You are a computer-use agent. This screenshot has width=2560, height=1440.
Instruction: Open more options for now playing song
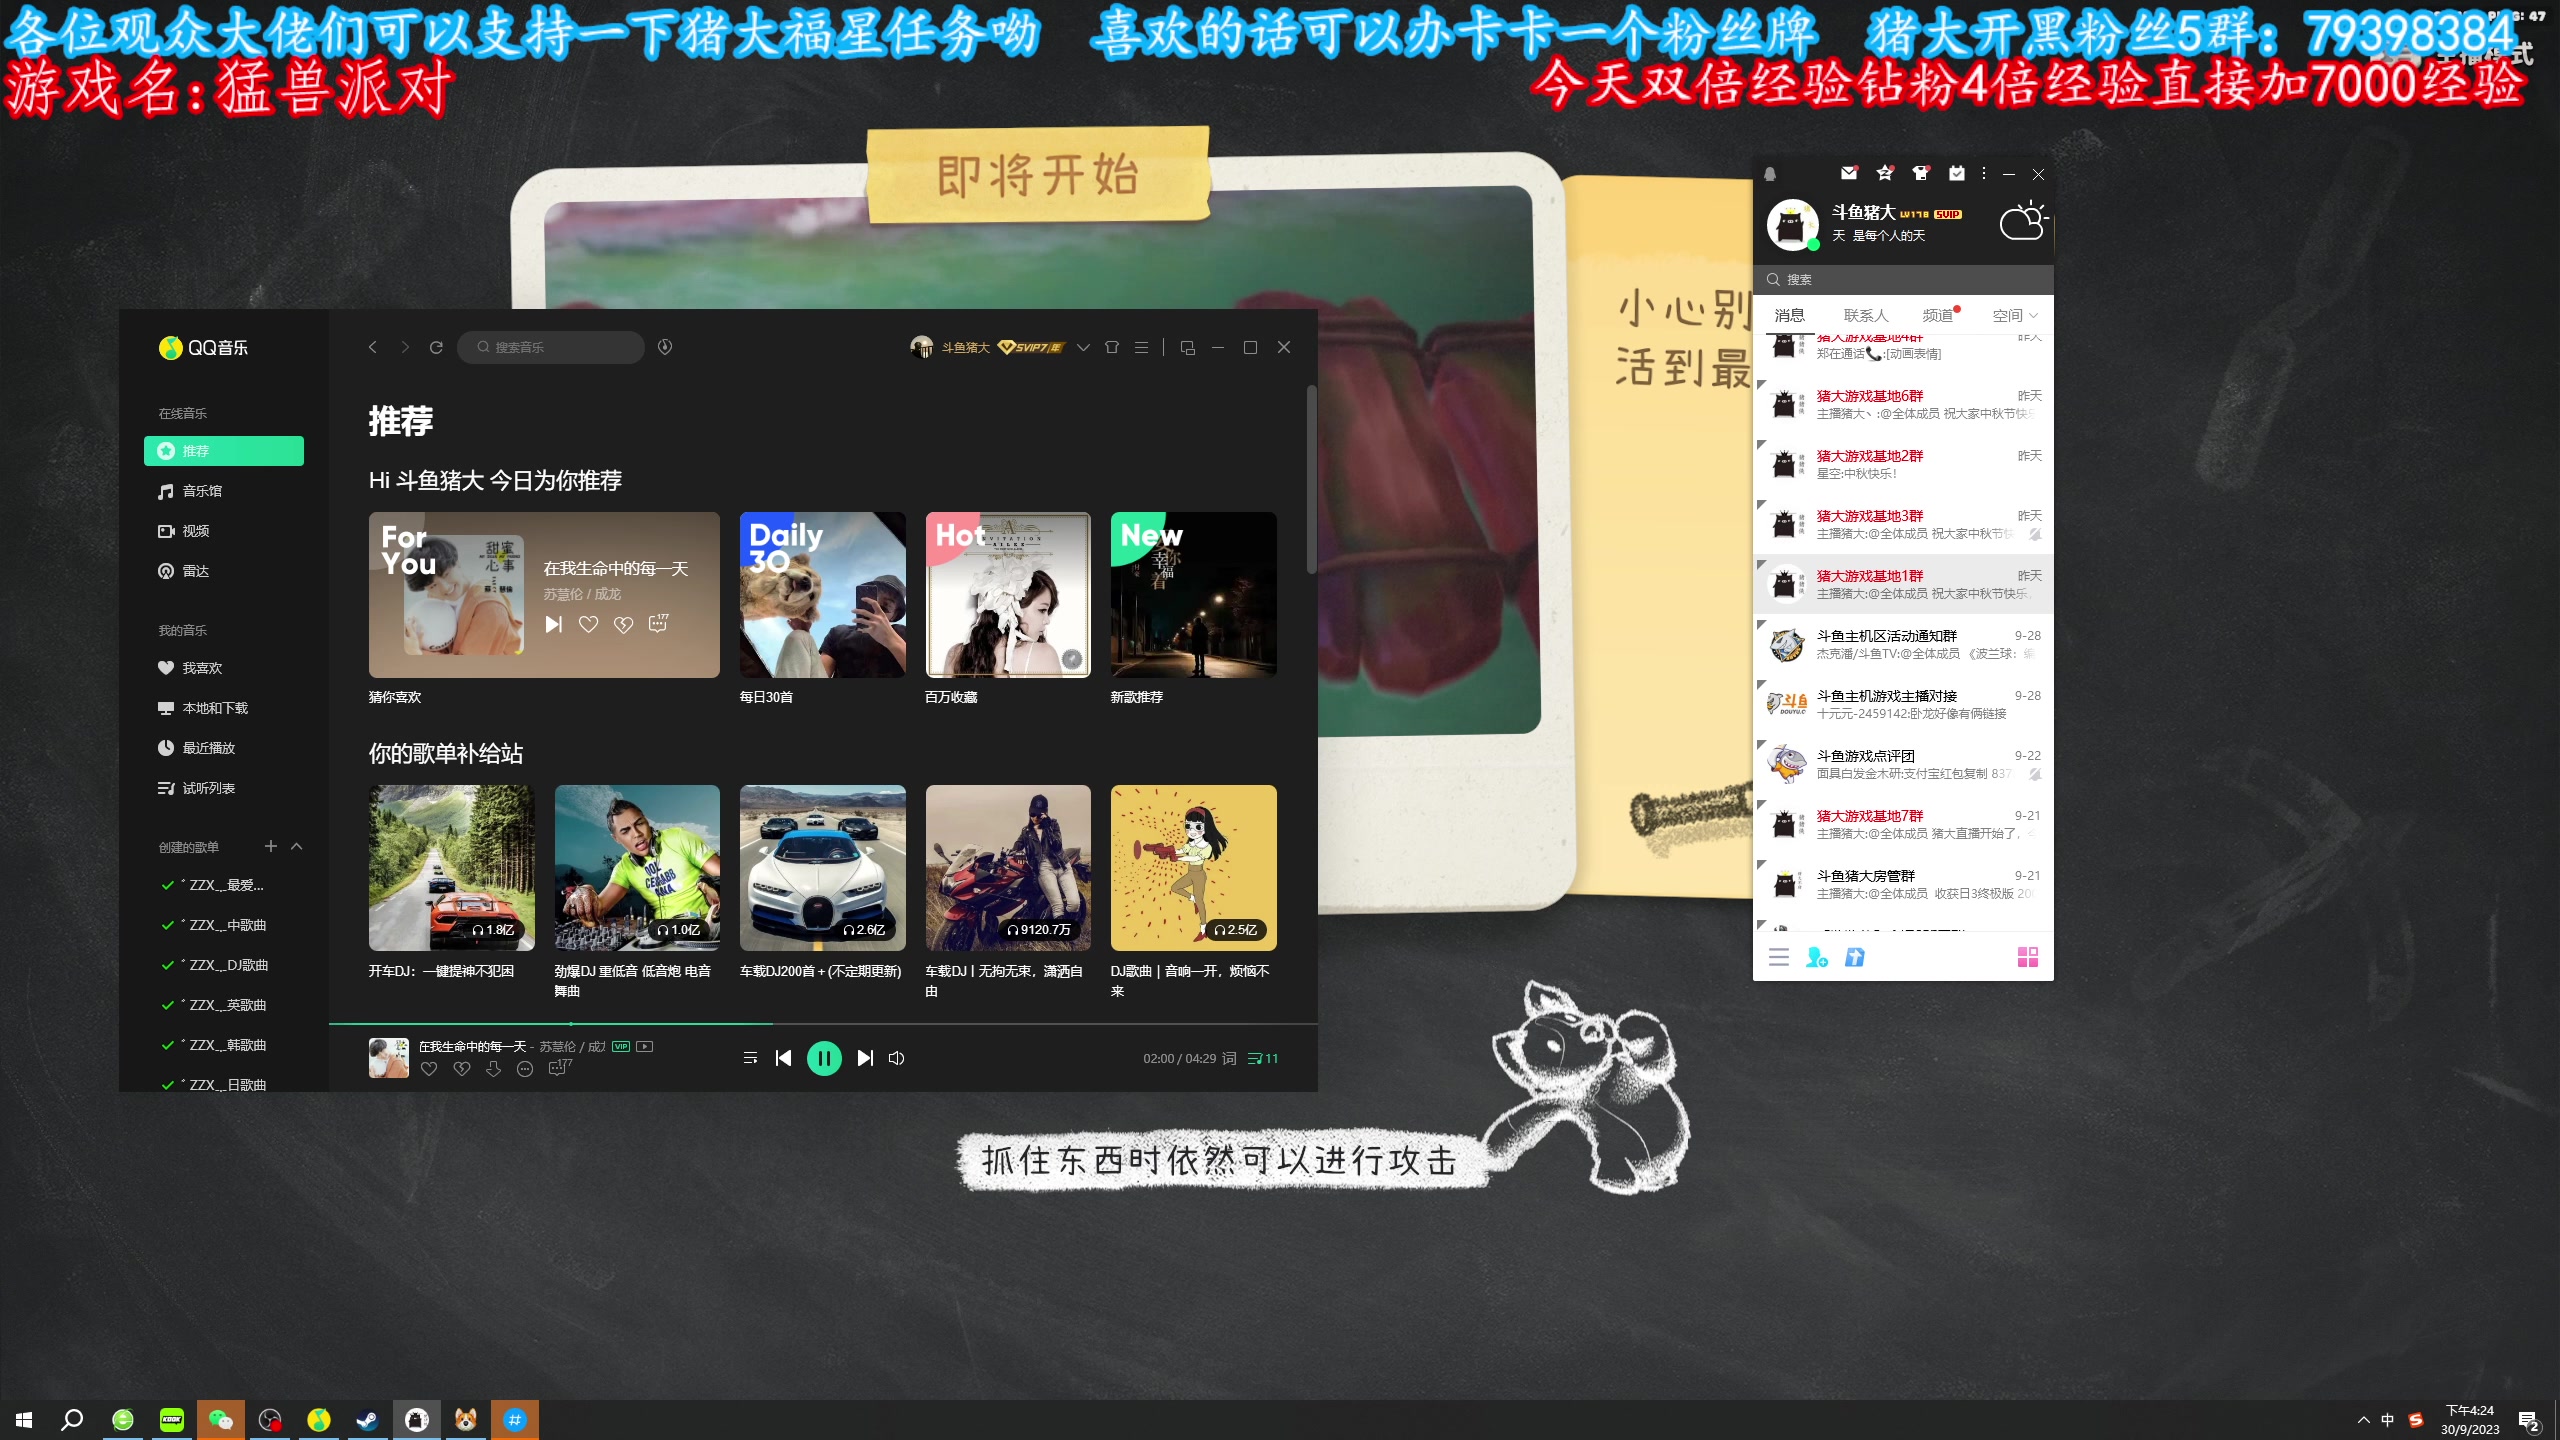525,1069
